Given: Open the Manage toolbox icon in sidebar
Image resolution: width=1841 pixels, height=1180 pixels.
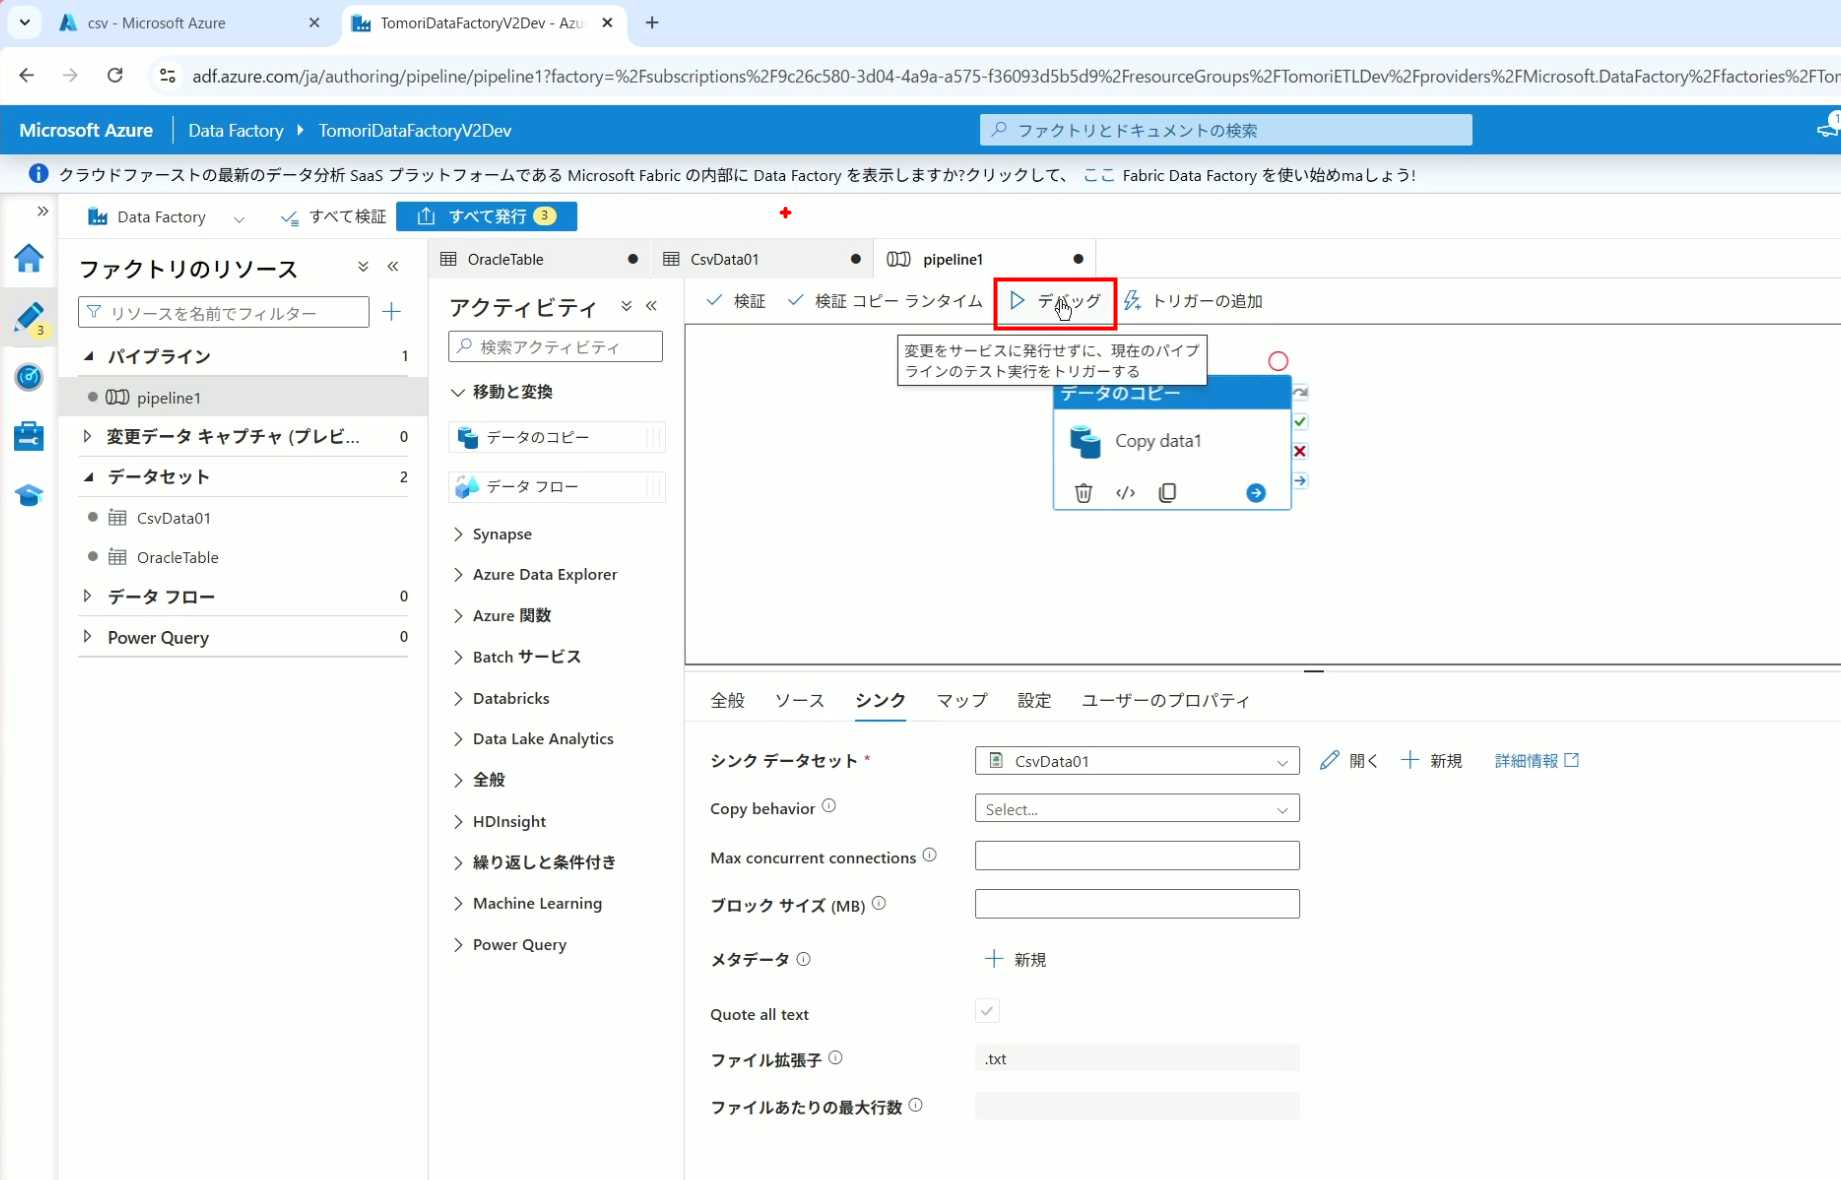Looking at the screenshot, I should [x=28, y=436].
